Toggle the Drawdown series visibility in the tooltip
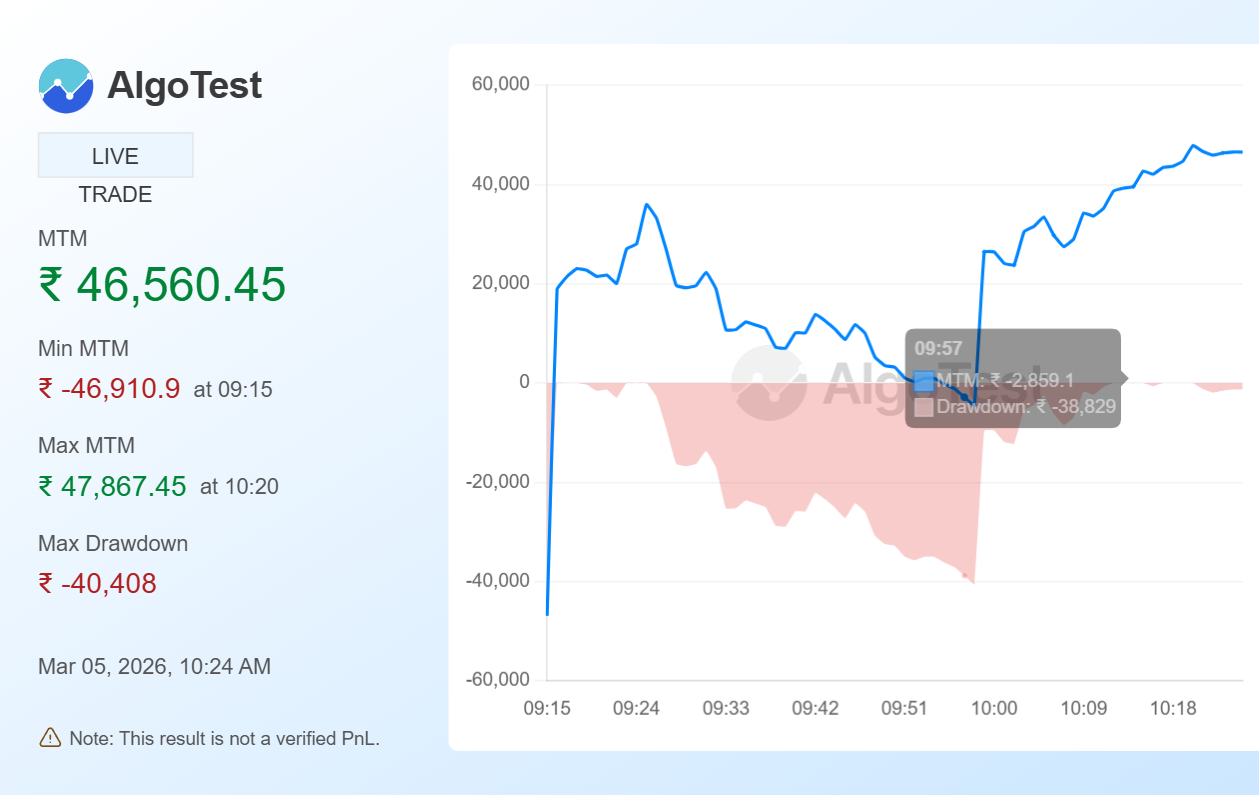 tap(922, 408)
